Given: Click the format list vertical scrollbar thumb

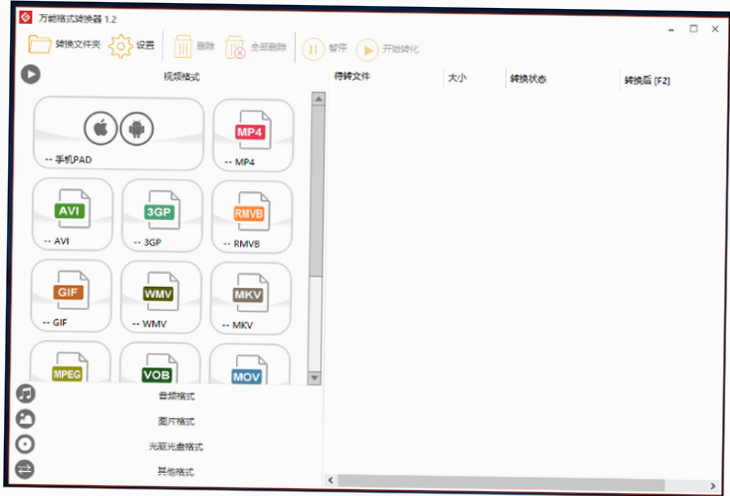Looking at the screenshot, I should click(317, 191).
